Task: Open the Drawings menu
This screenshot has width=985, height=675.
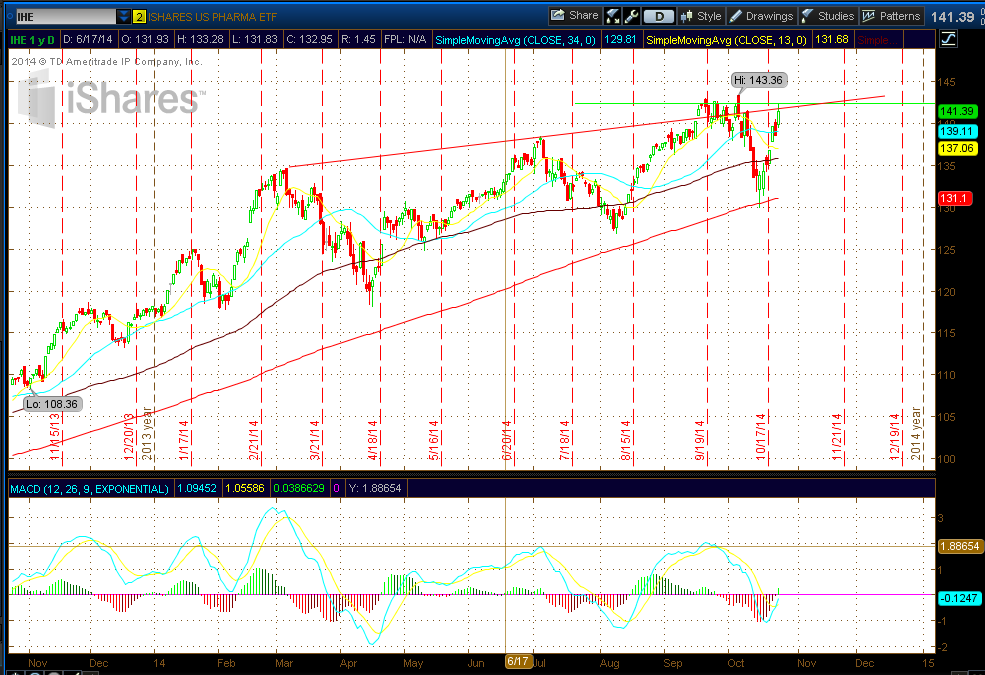Action: 762,16
